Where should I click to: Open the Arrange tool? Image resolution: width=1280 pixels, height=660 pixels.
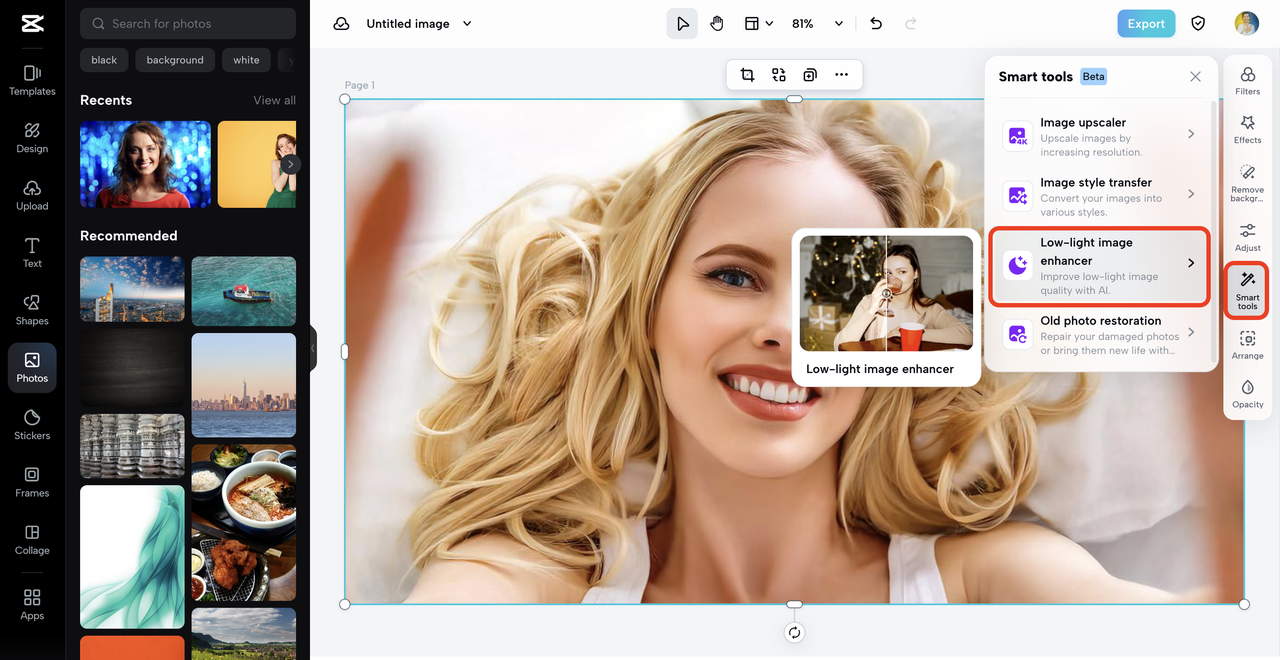pyautogui.click(x=1247, y=346)
